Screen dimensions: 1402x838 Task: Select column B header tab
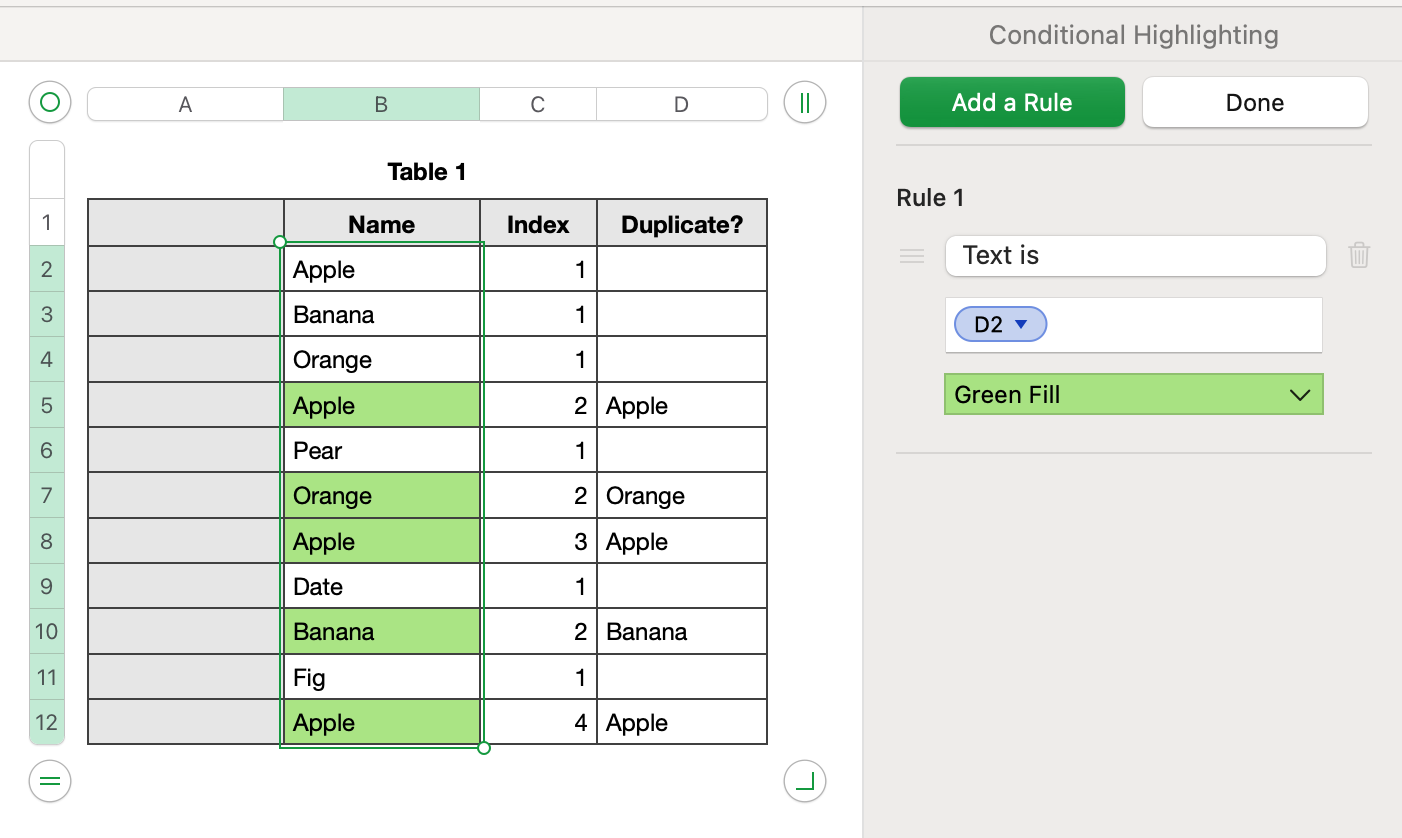[x=381, y=104]
